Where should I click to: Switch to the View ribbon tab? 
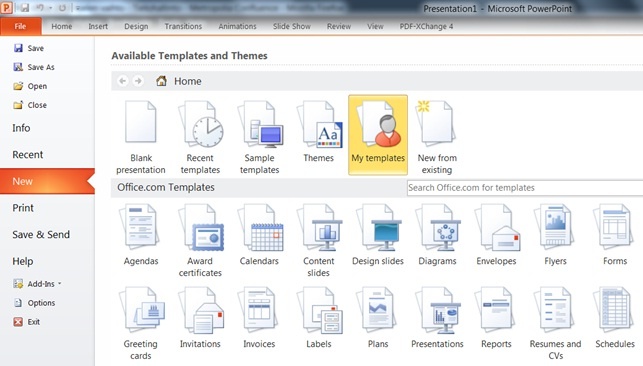pyautogui.click(x=375, y=26)
